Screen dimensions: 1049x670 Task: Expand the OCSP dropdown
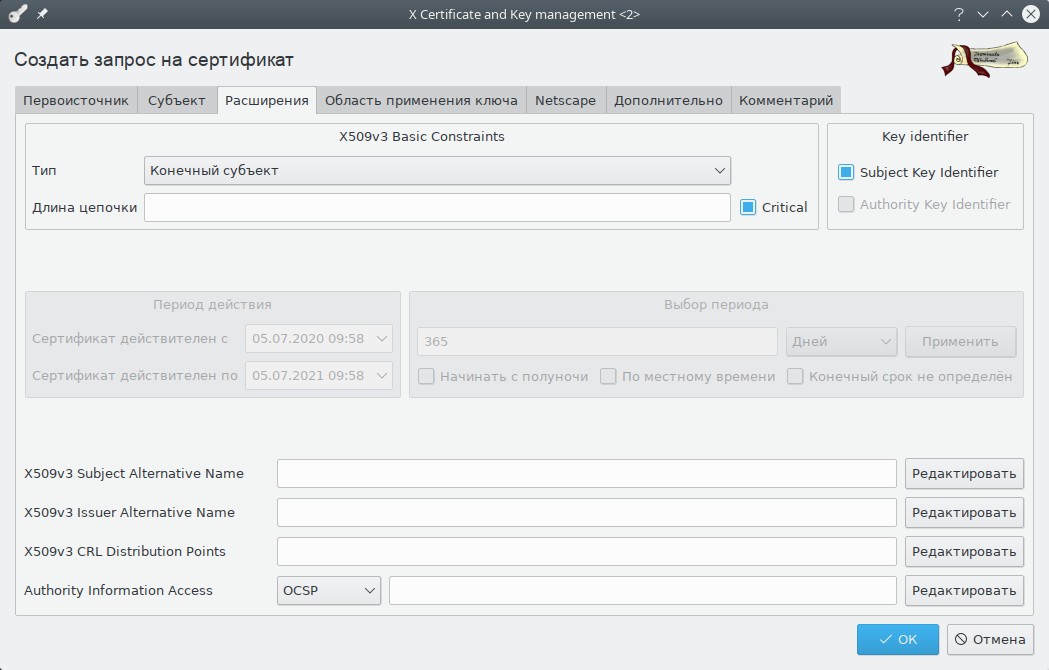(x=328, y=590)
